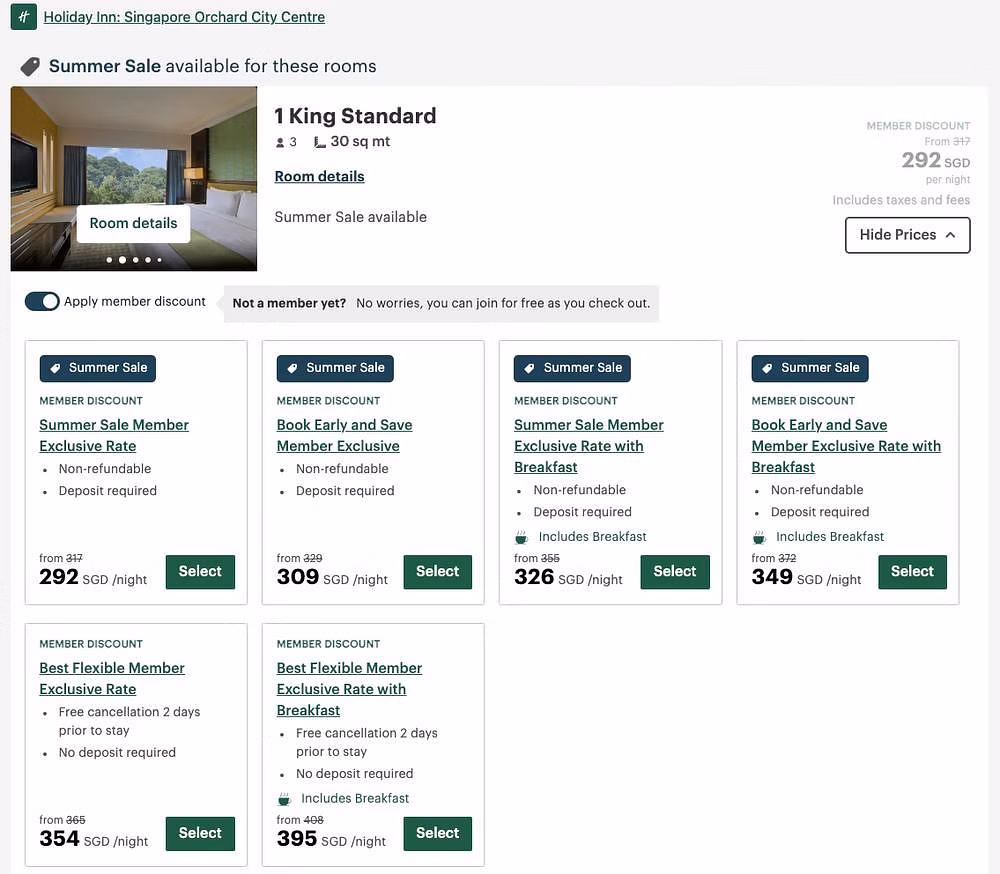Select the 292 SGD per night rate

click(200, 572)
